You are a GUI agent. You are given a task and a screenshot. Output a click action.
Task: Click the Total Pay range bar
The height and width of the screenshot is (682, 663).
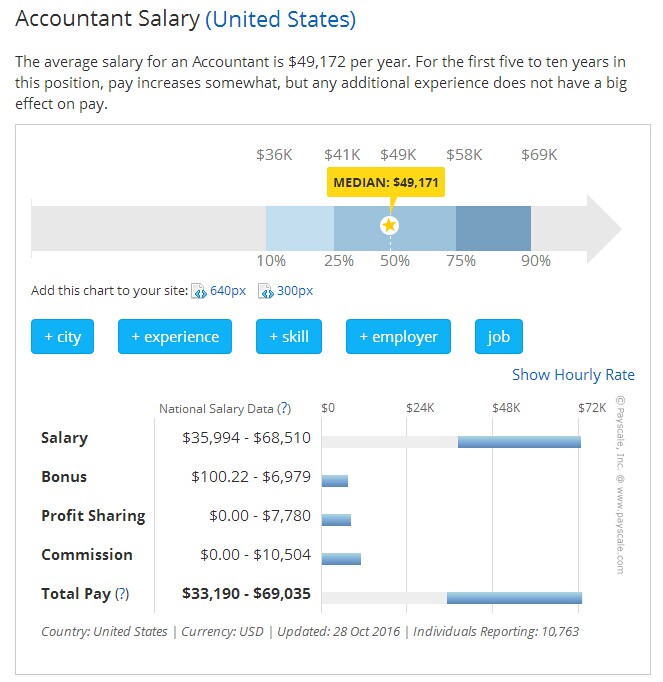(514, 598)
